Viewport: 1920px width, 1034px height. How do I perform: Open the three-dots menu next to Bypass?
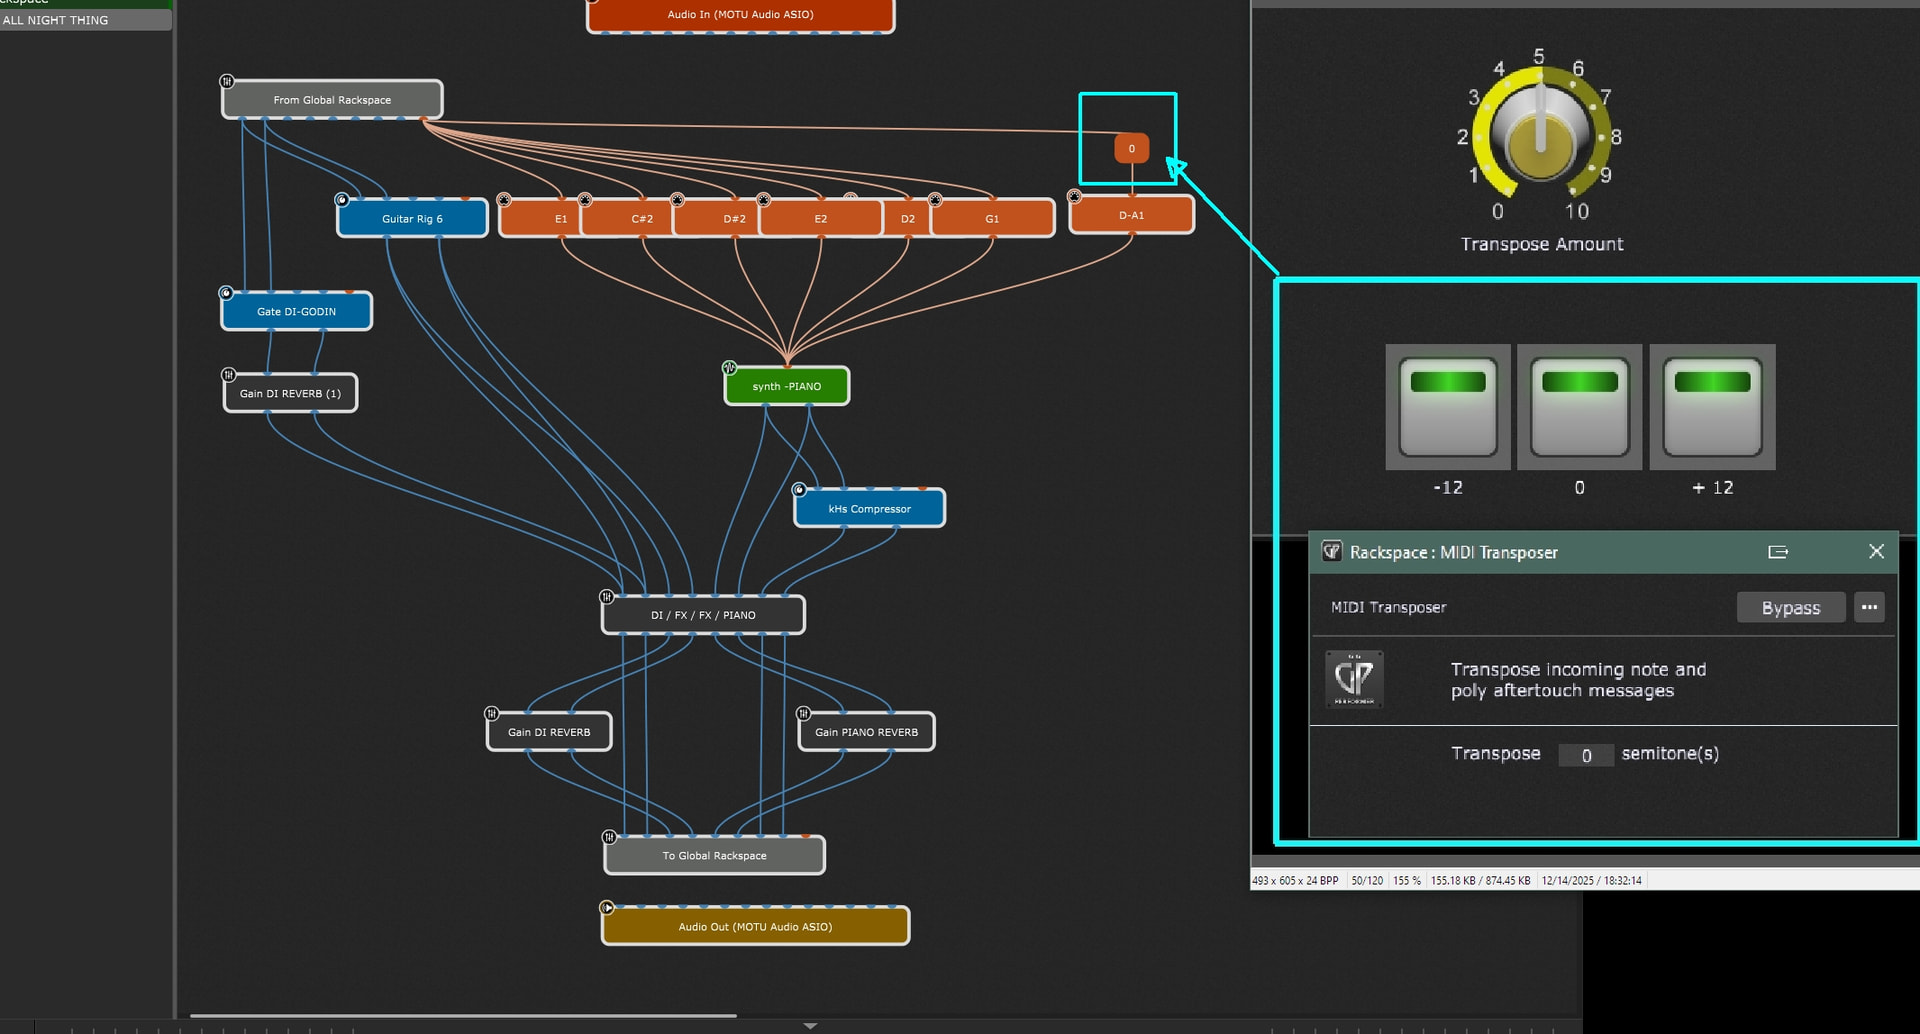pyautogui.click(x=1869, y=607)
